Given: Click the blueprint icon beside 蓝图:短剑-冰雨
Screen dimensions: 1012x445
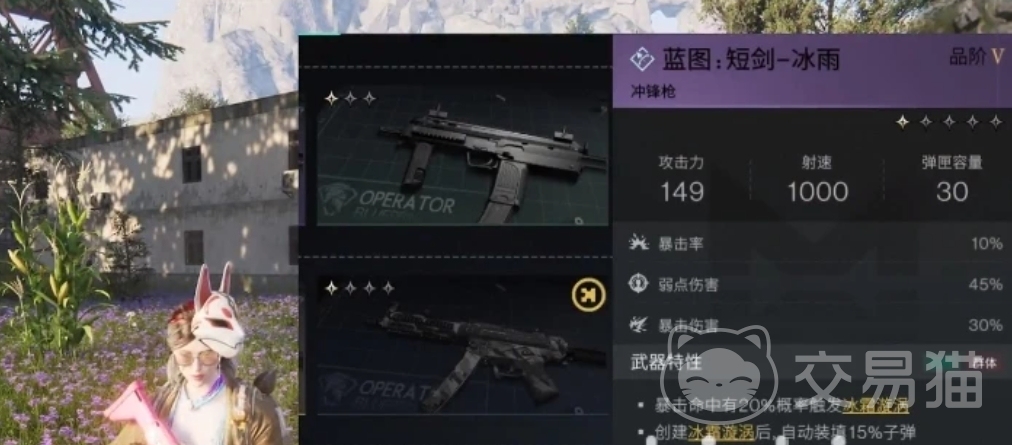Looking at the screenshot, I should point(642,60).
